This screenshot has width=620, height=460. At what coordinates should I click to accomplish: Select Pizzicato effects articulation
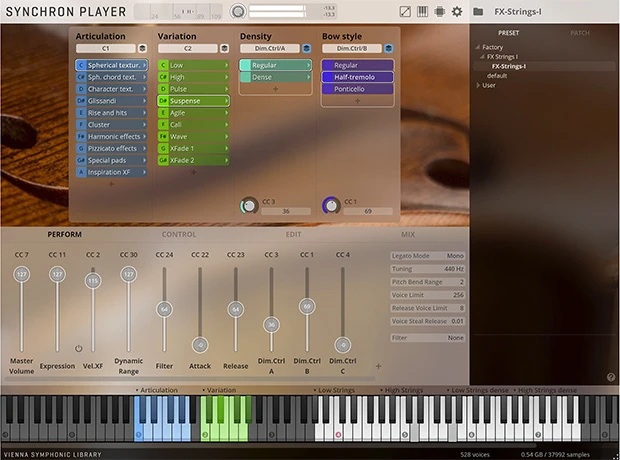point(112,148)
